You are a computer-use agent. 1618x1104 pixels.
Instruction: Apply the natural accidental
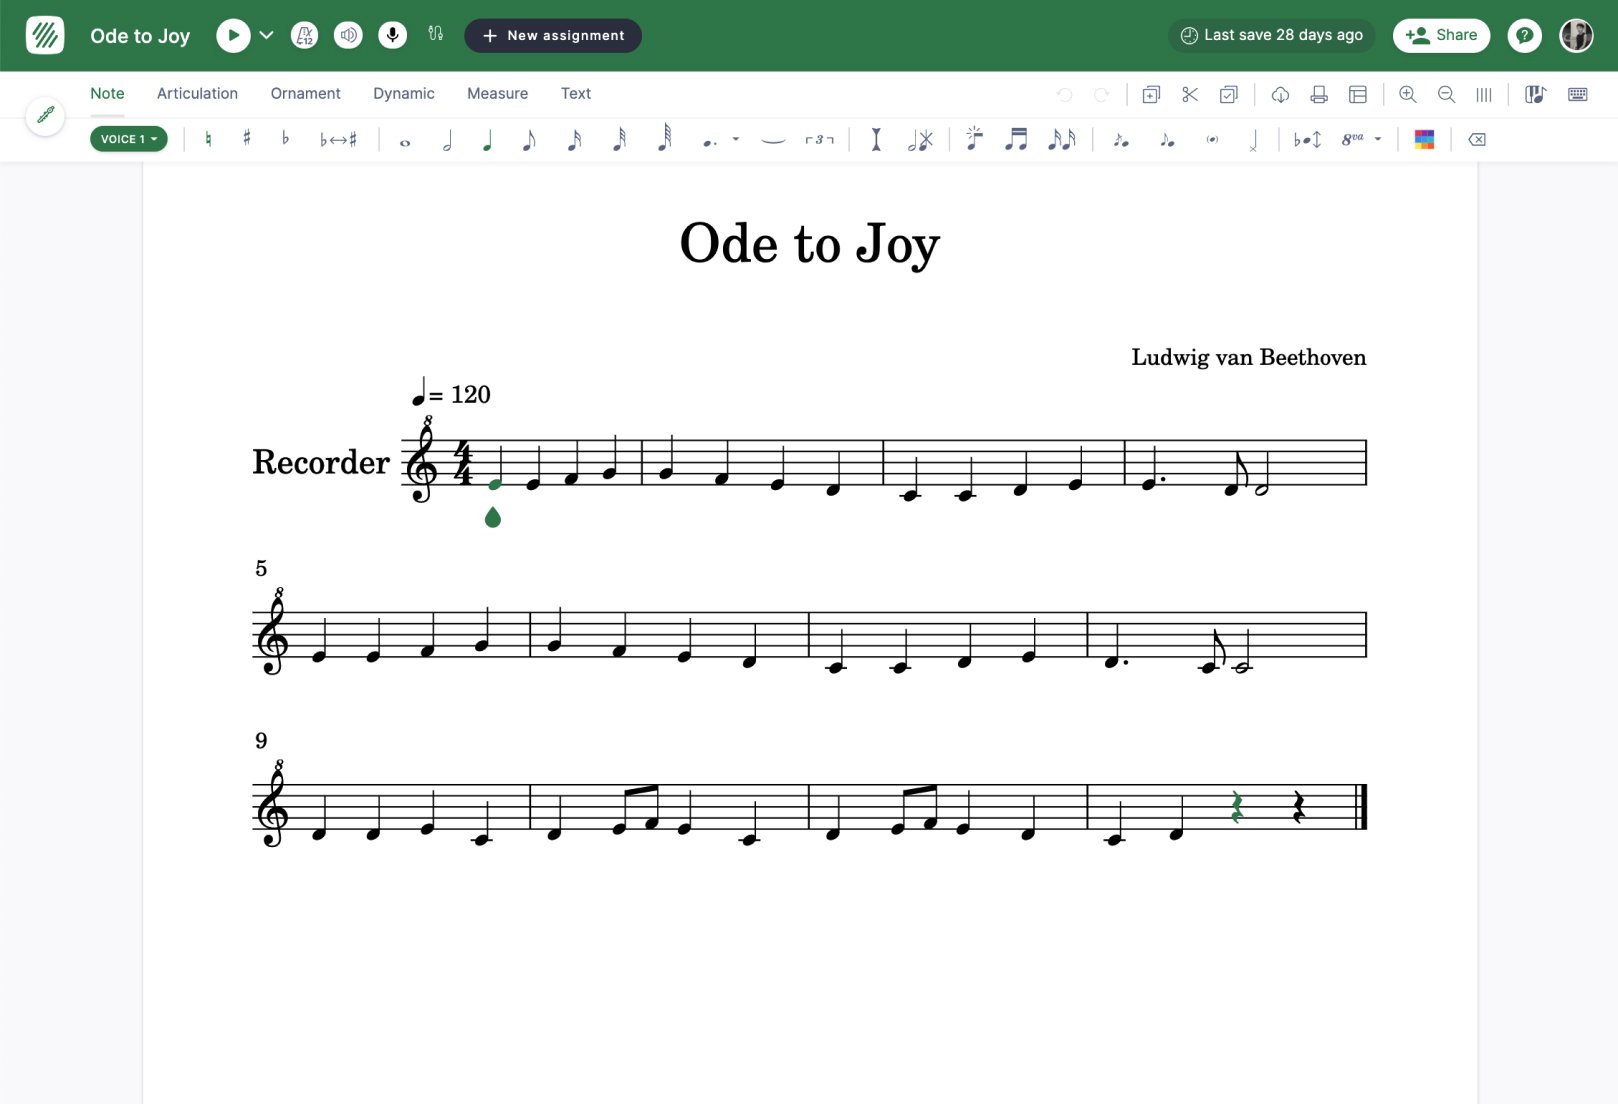[208, 140]
